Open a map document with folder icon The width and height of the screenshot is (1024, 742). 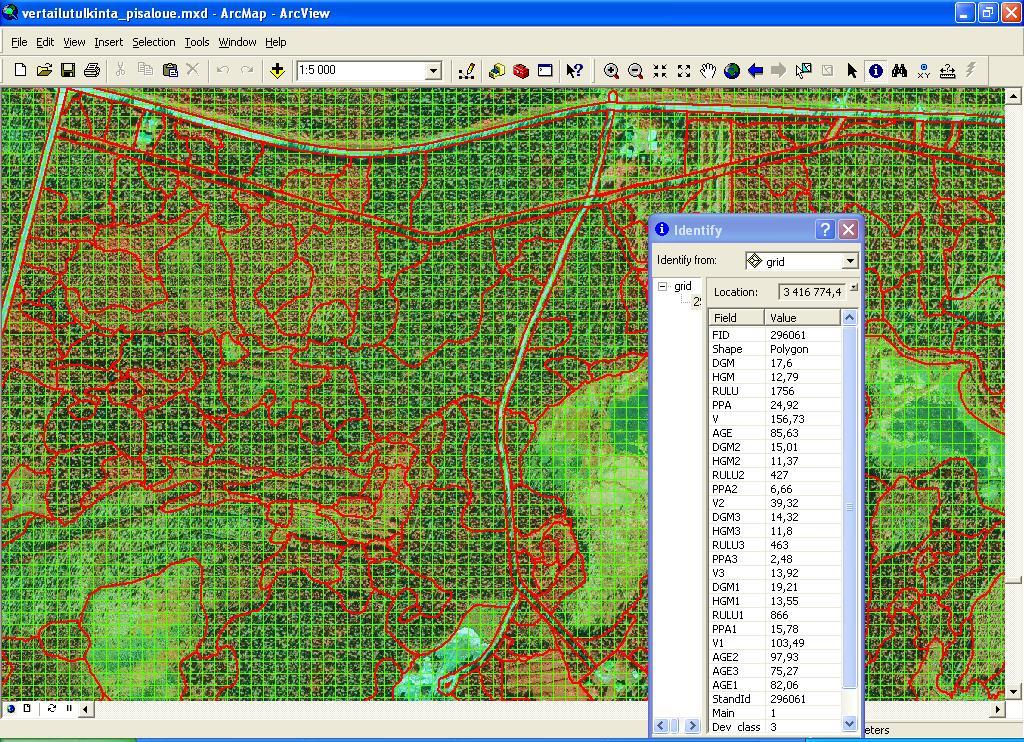point(44,71)
